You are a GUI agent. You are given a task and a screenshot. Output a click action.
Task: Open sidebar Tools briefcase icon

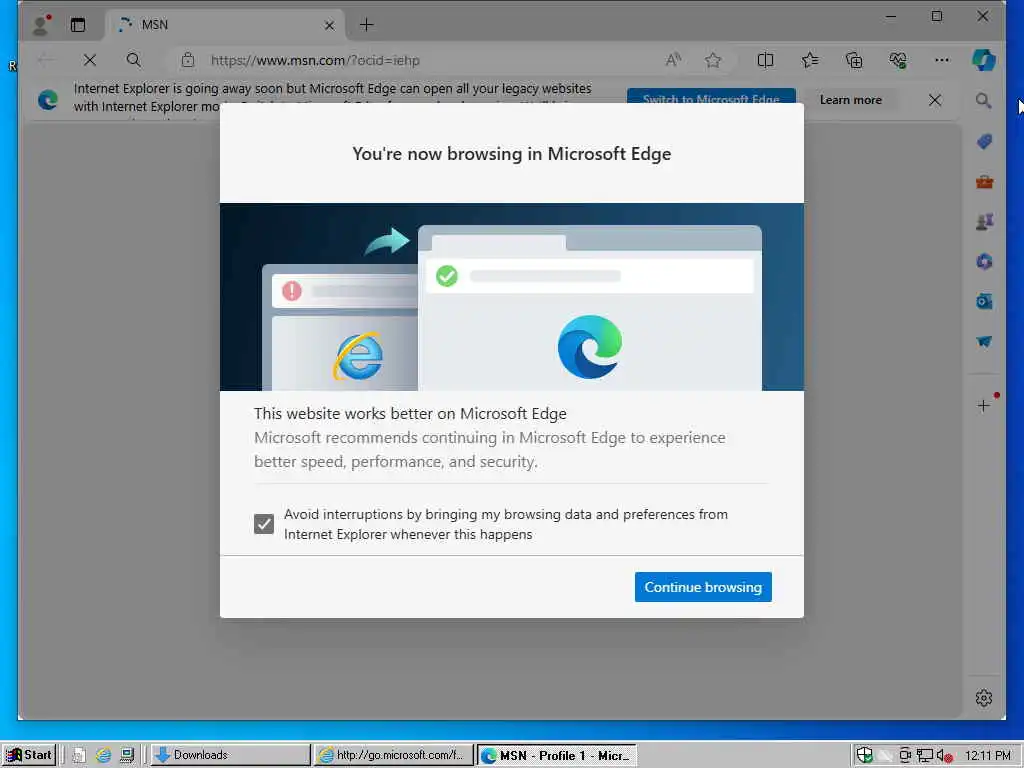[984, 182]
